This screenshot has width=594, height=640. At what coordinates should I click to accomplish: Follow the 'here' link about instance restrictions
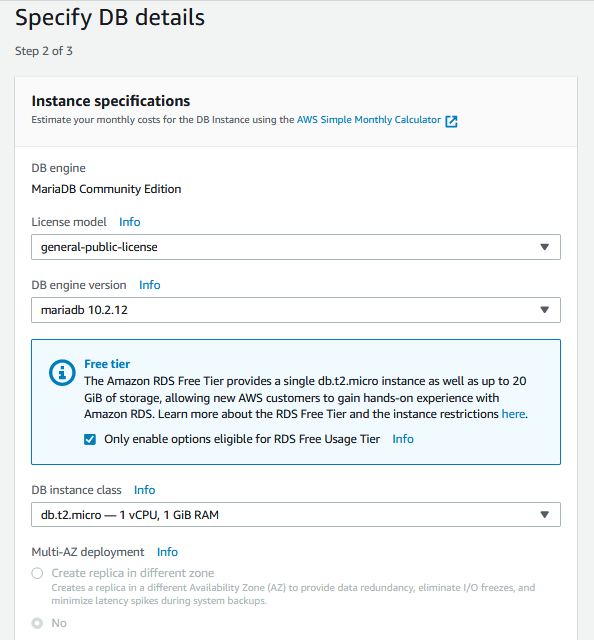(x=513, y=414)
